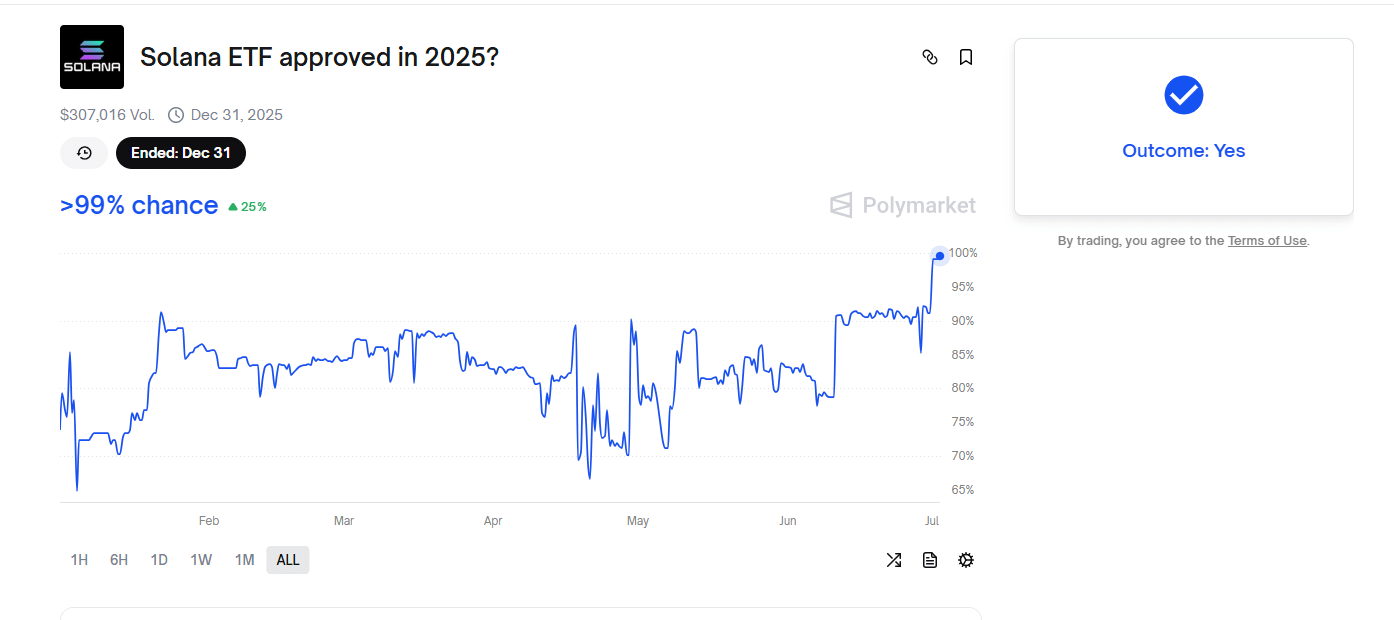Click the Polymarket watermark logo

tap(903, 205)
